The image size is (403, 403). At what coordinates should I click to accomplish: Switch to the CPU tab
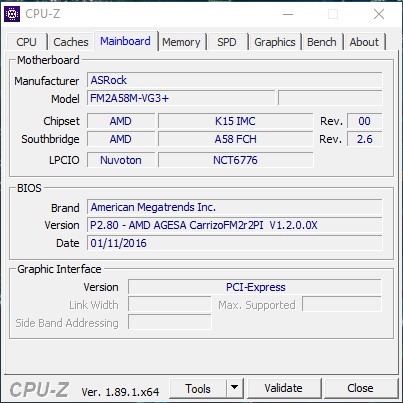[26, 42]
